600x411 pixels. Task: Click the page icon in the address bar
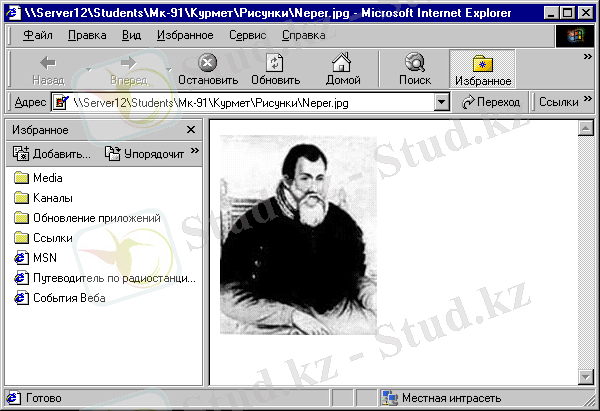click(61, 103)
